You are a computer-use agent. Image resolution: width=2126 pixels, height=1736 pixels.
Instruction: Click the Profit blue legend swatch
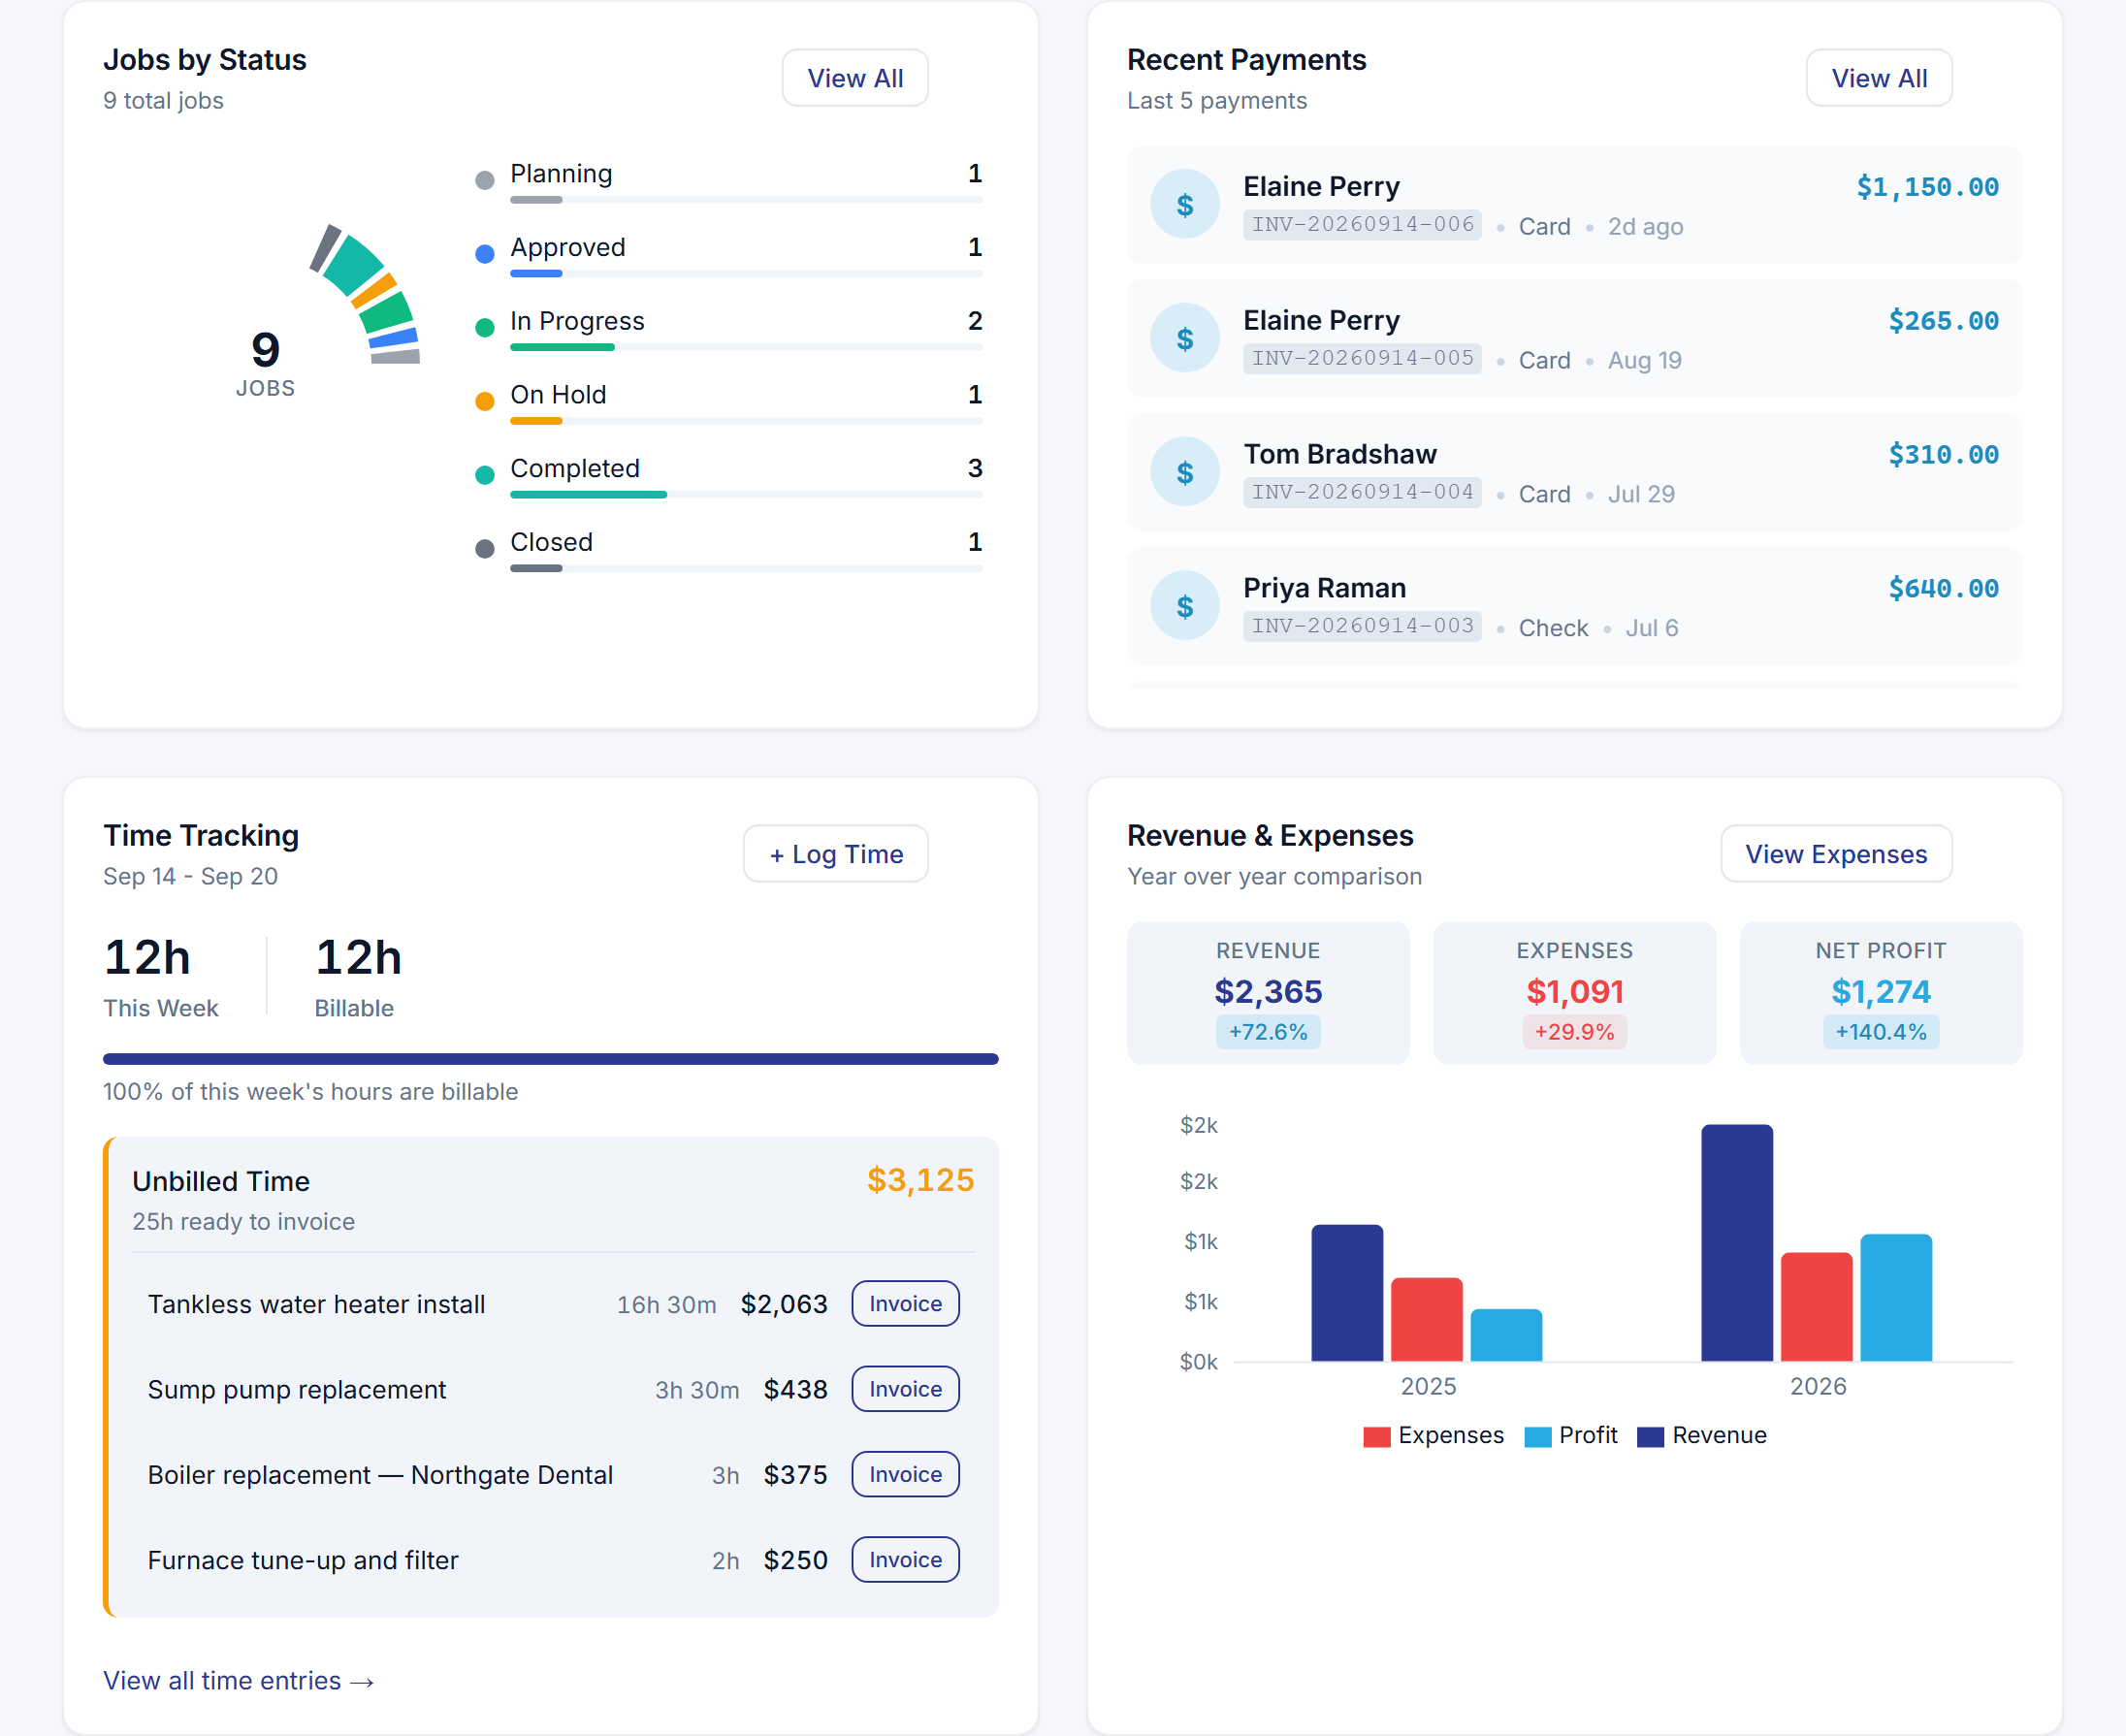point(1538,1437)
